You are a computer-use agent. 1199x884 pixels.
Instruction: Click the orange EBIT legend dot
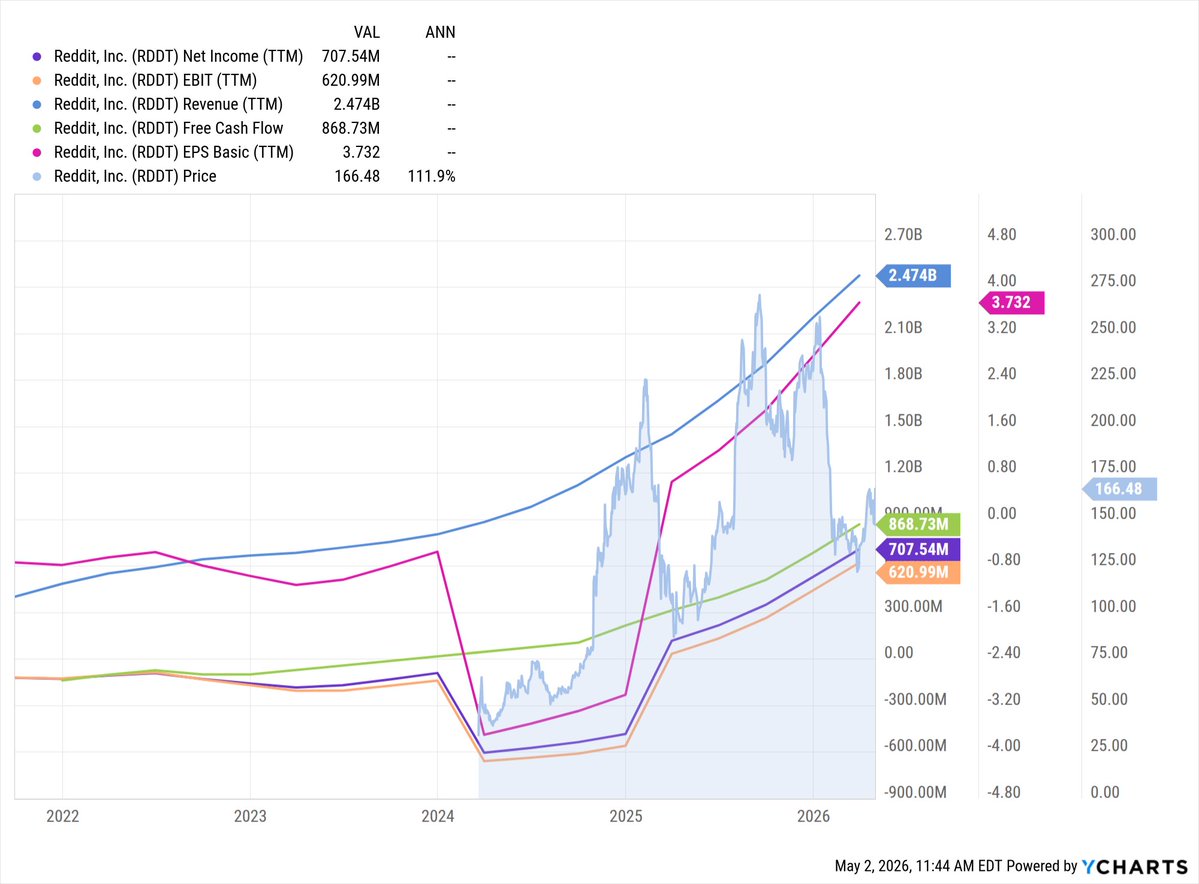click(x=37, y=80)
